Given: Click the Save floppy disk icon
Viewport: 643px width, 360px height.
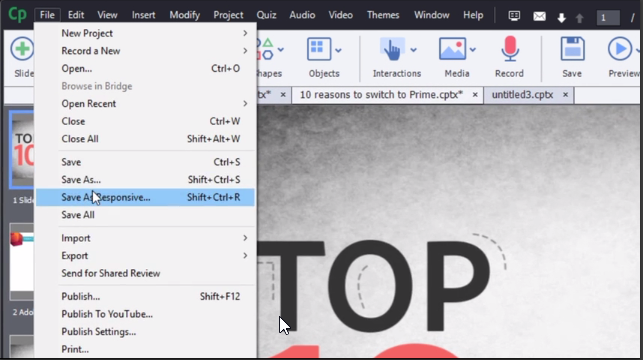Looking at the screenshot, I should (572, 49).
